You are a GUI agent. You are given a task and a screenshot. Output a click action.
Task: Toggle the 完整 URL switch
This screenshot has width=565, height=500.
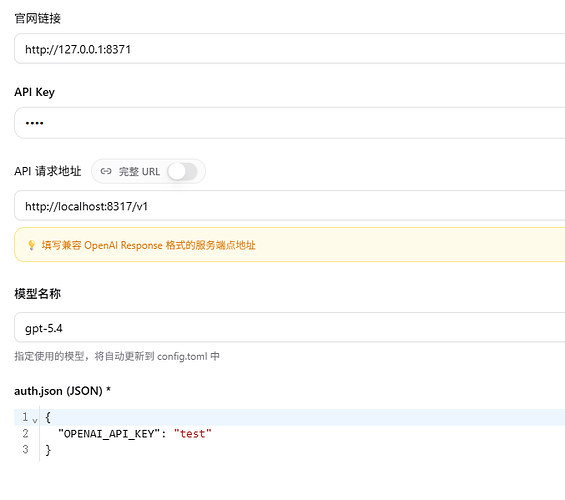(183, 171)
